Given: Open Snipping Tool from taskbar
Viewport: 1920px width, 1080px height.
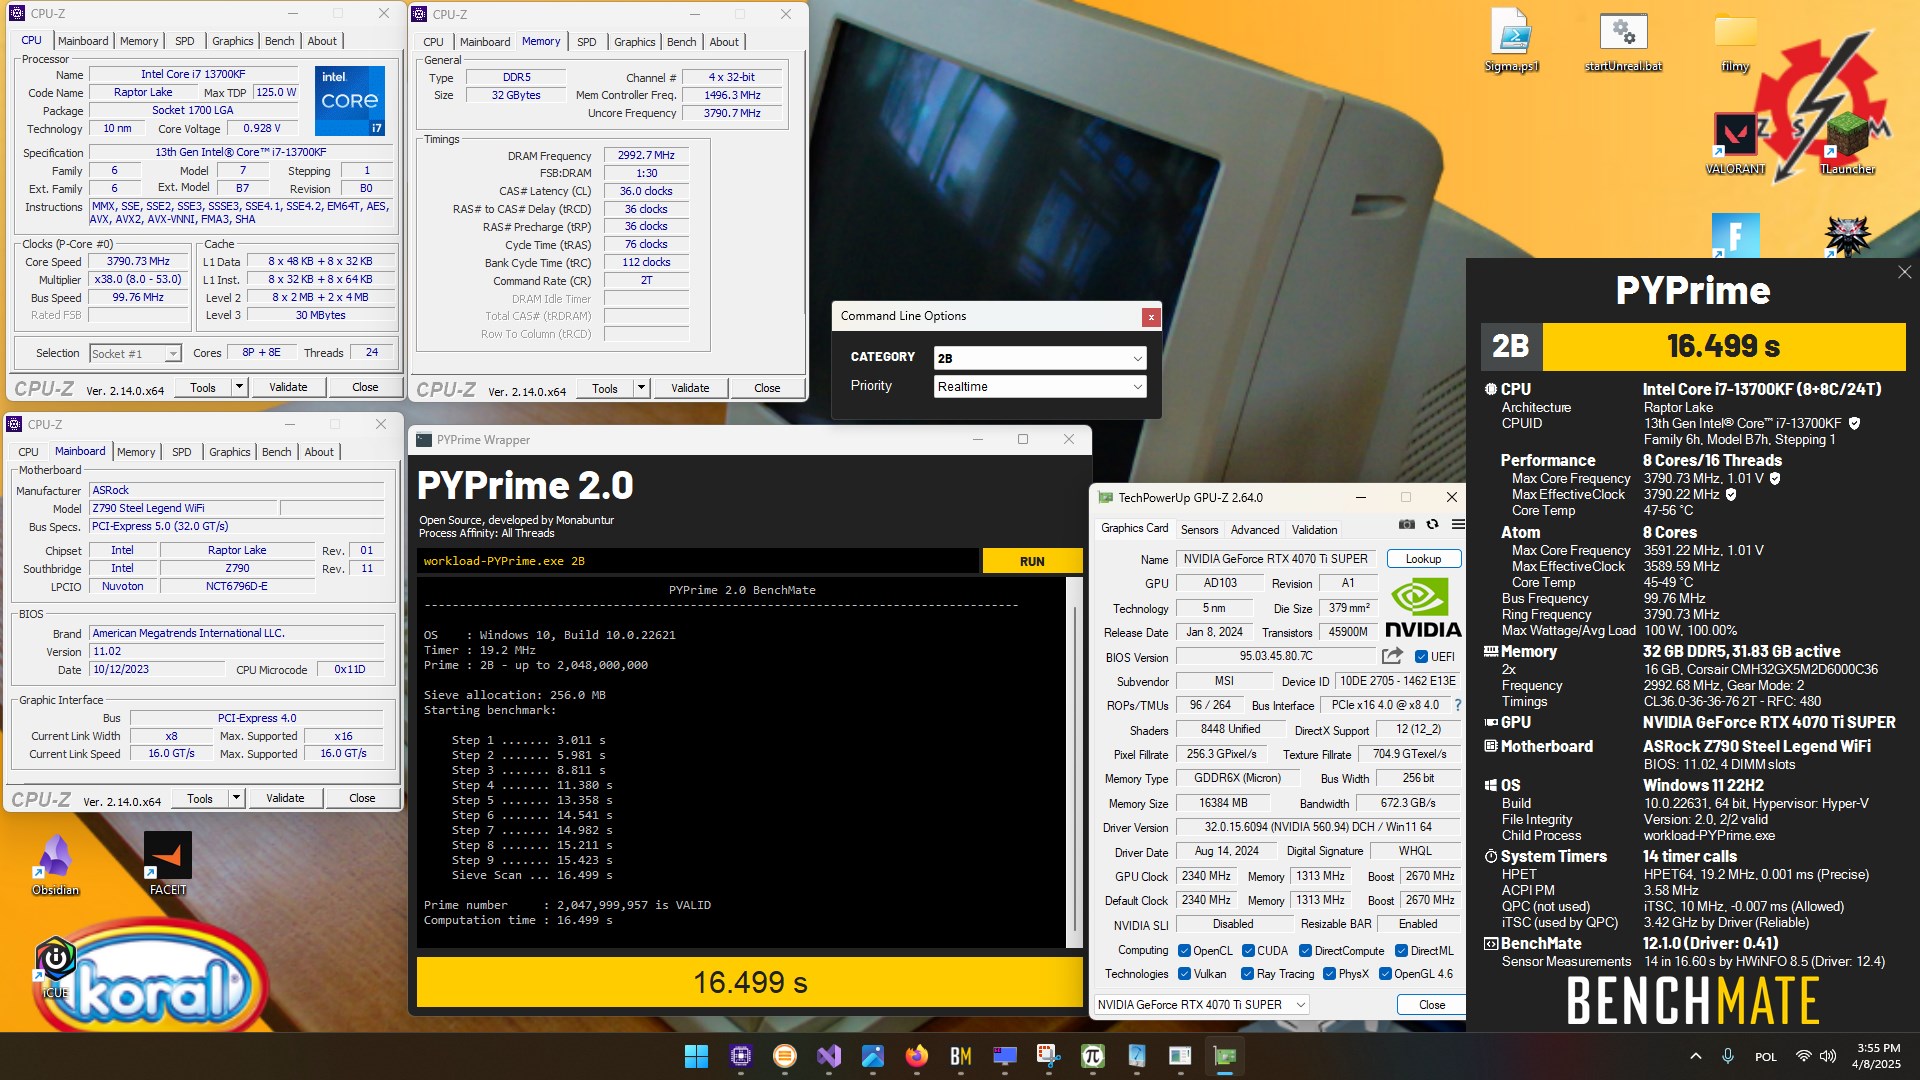Looking at the screenshot, I should [x=1048, y=1056].
